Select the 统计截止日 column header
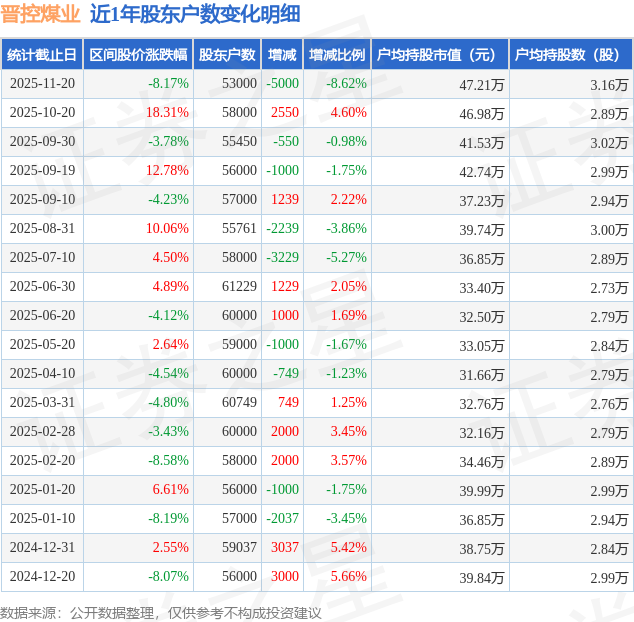Viewport: 634px width, 622px height. (41, 55)
